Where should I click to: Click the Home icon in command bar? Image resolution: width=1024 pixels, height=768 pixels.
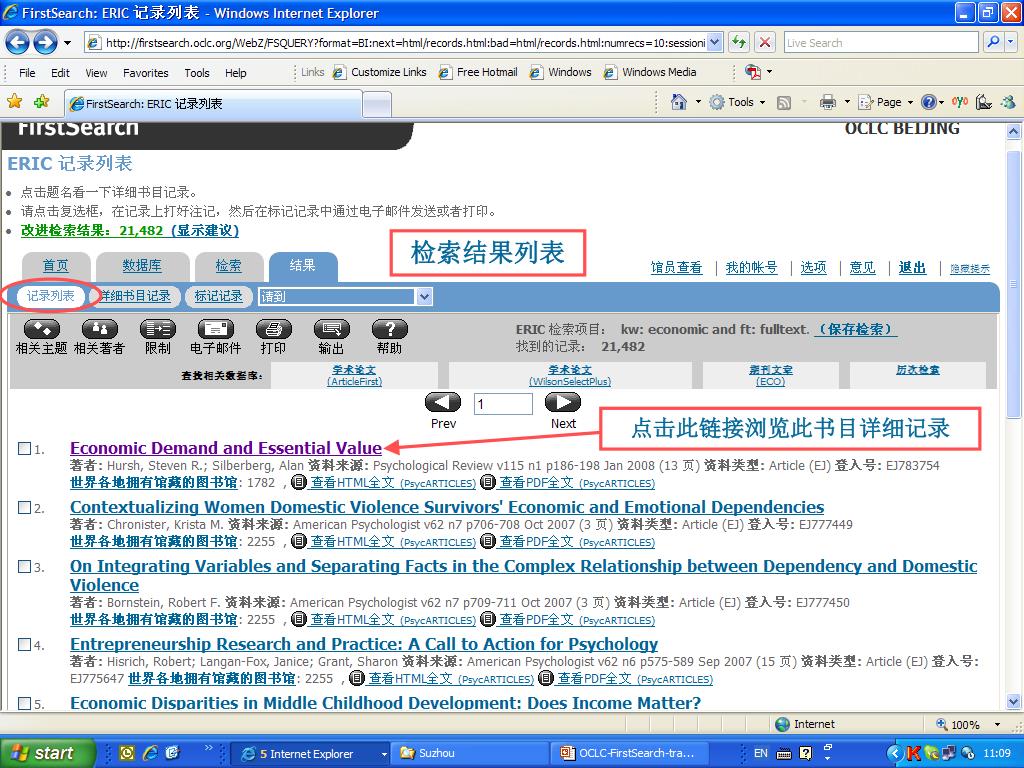coord(679,102)
